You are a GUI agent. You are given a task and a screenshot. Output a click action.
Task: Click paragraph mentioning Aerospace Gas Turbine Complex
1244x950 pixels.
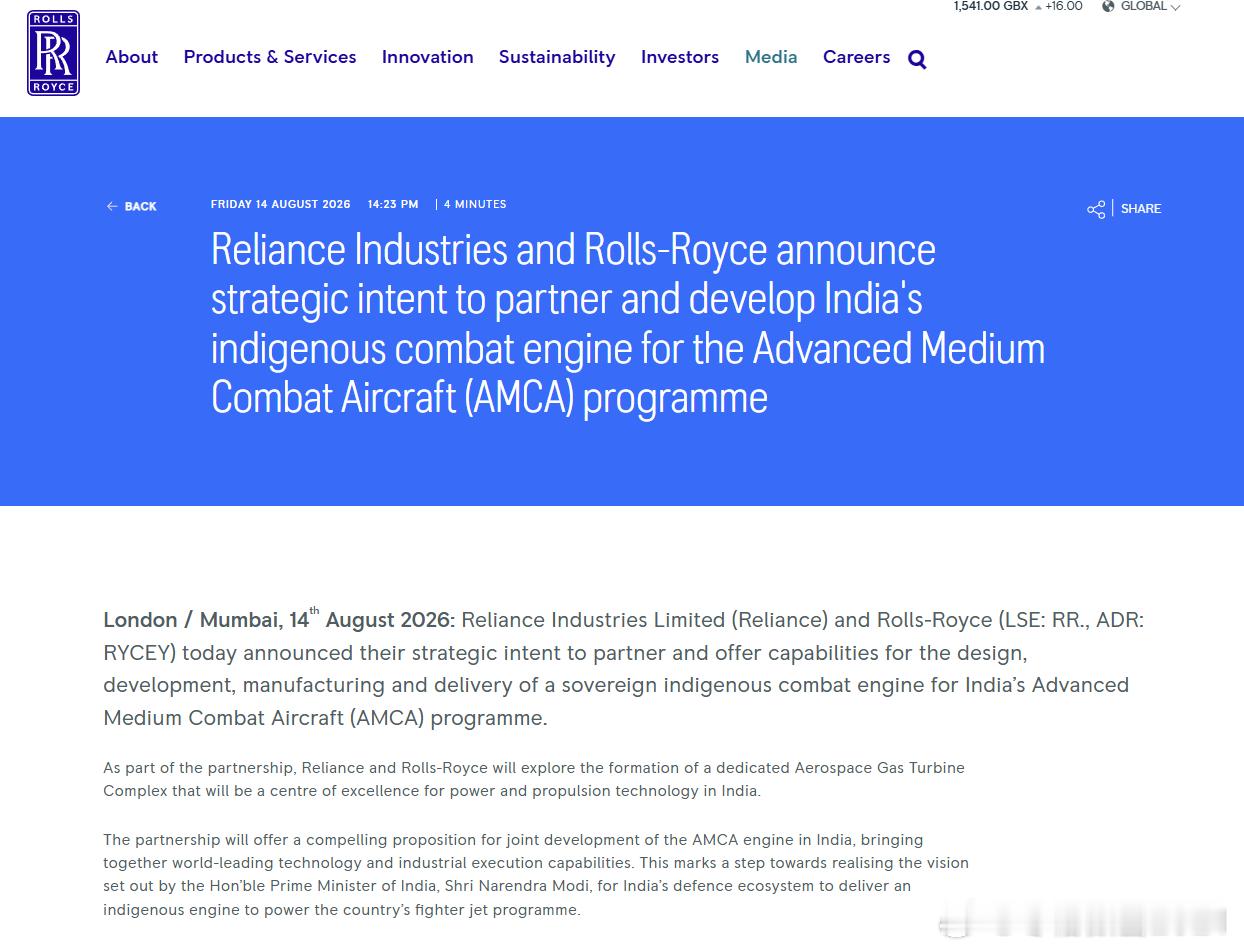pyautogui.click(x=534, y=779)
